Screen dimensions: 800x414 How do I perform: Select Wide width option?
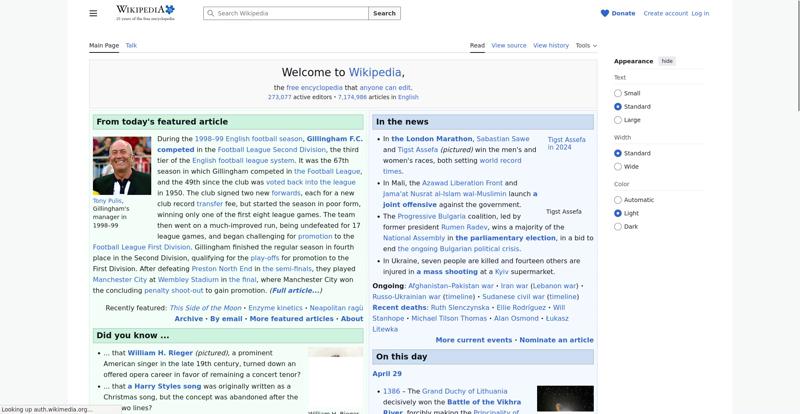618,167
